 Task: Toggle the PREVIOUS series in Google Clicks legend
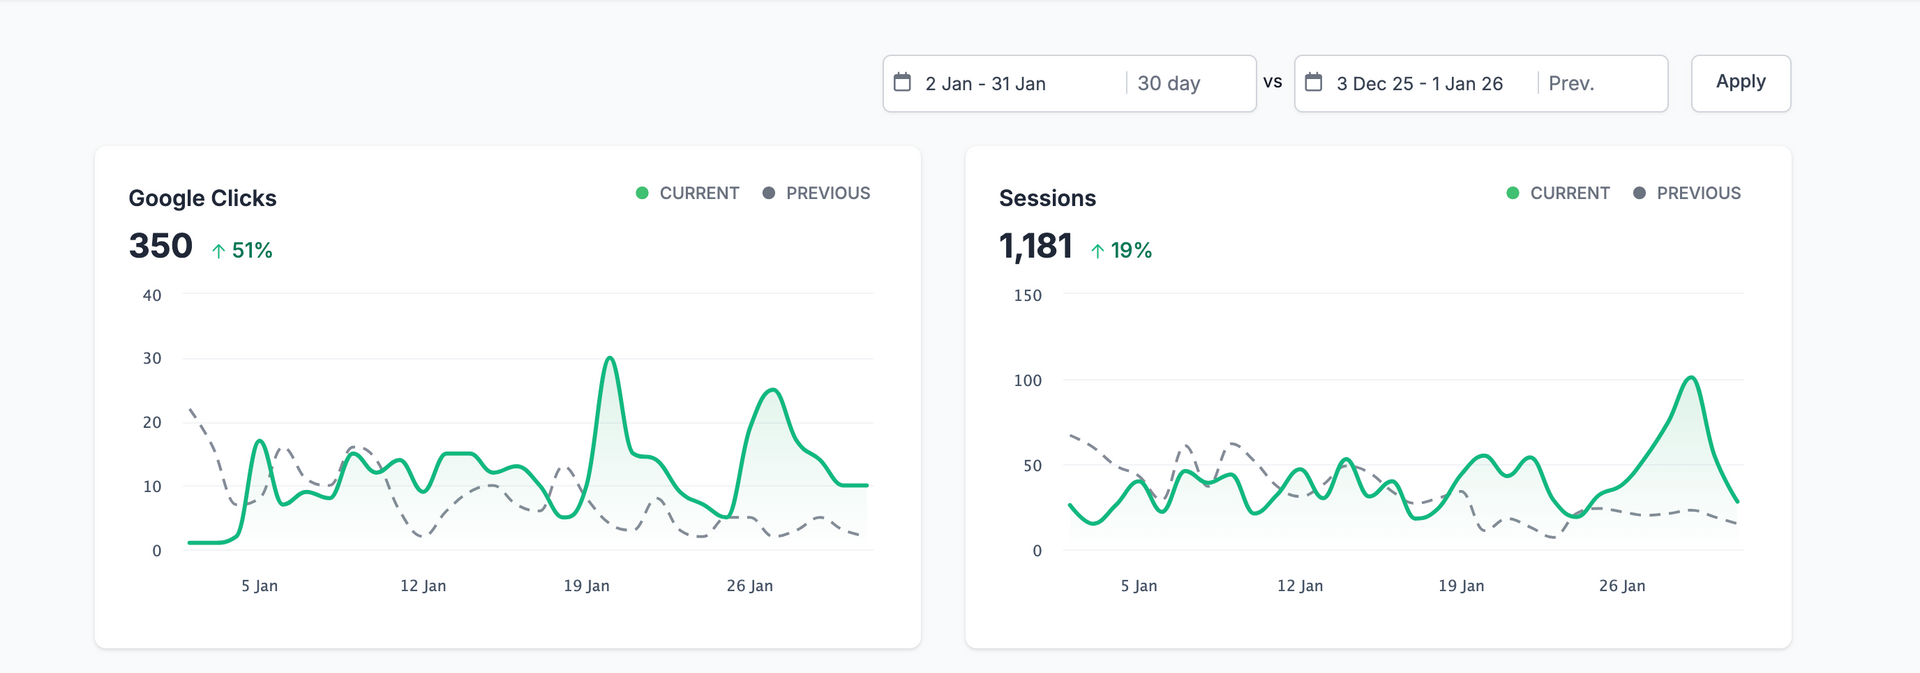816,193
